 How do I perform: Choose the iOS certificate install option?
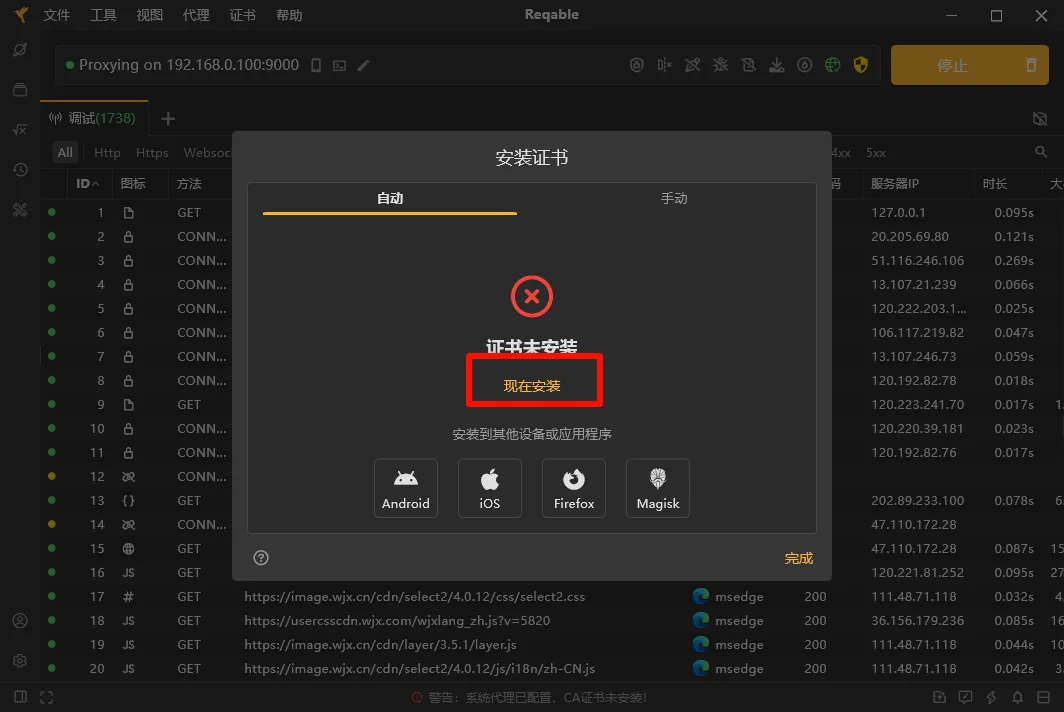tap(489, 488)
